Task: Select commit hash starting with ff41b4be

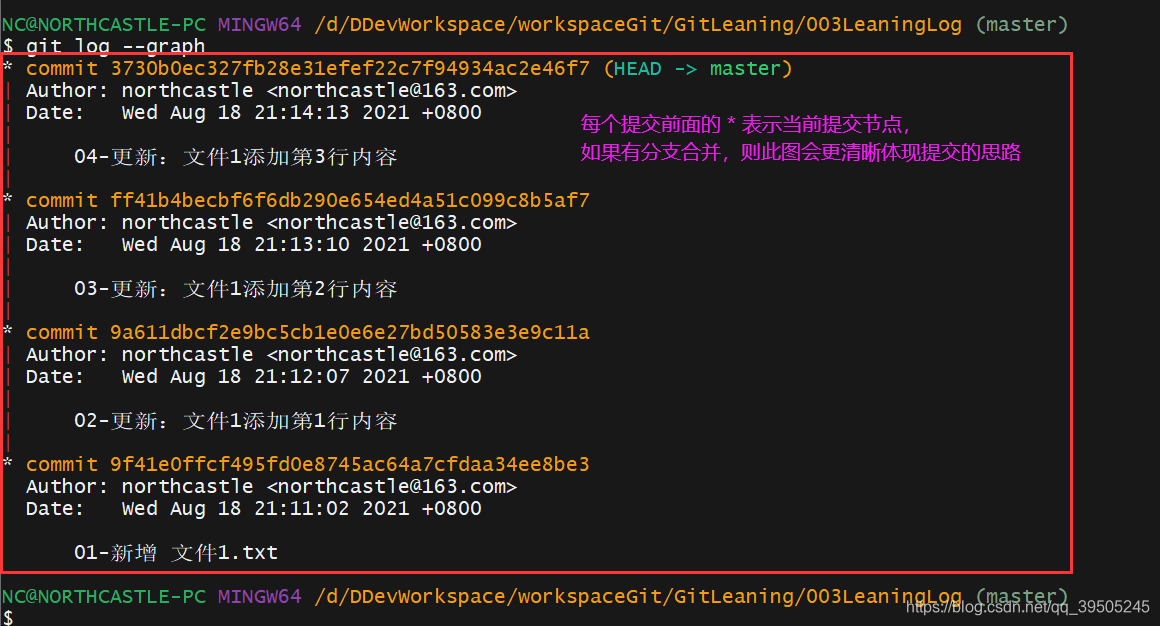Action: pos(350,201)
